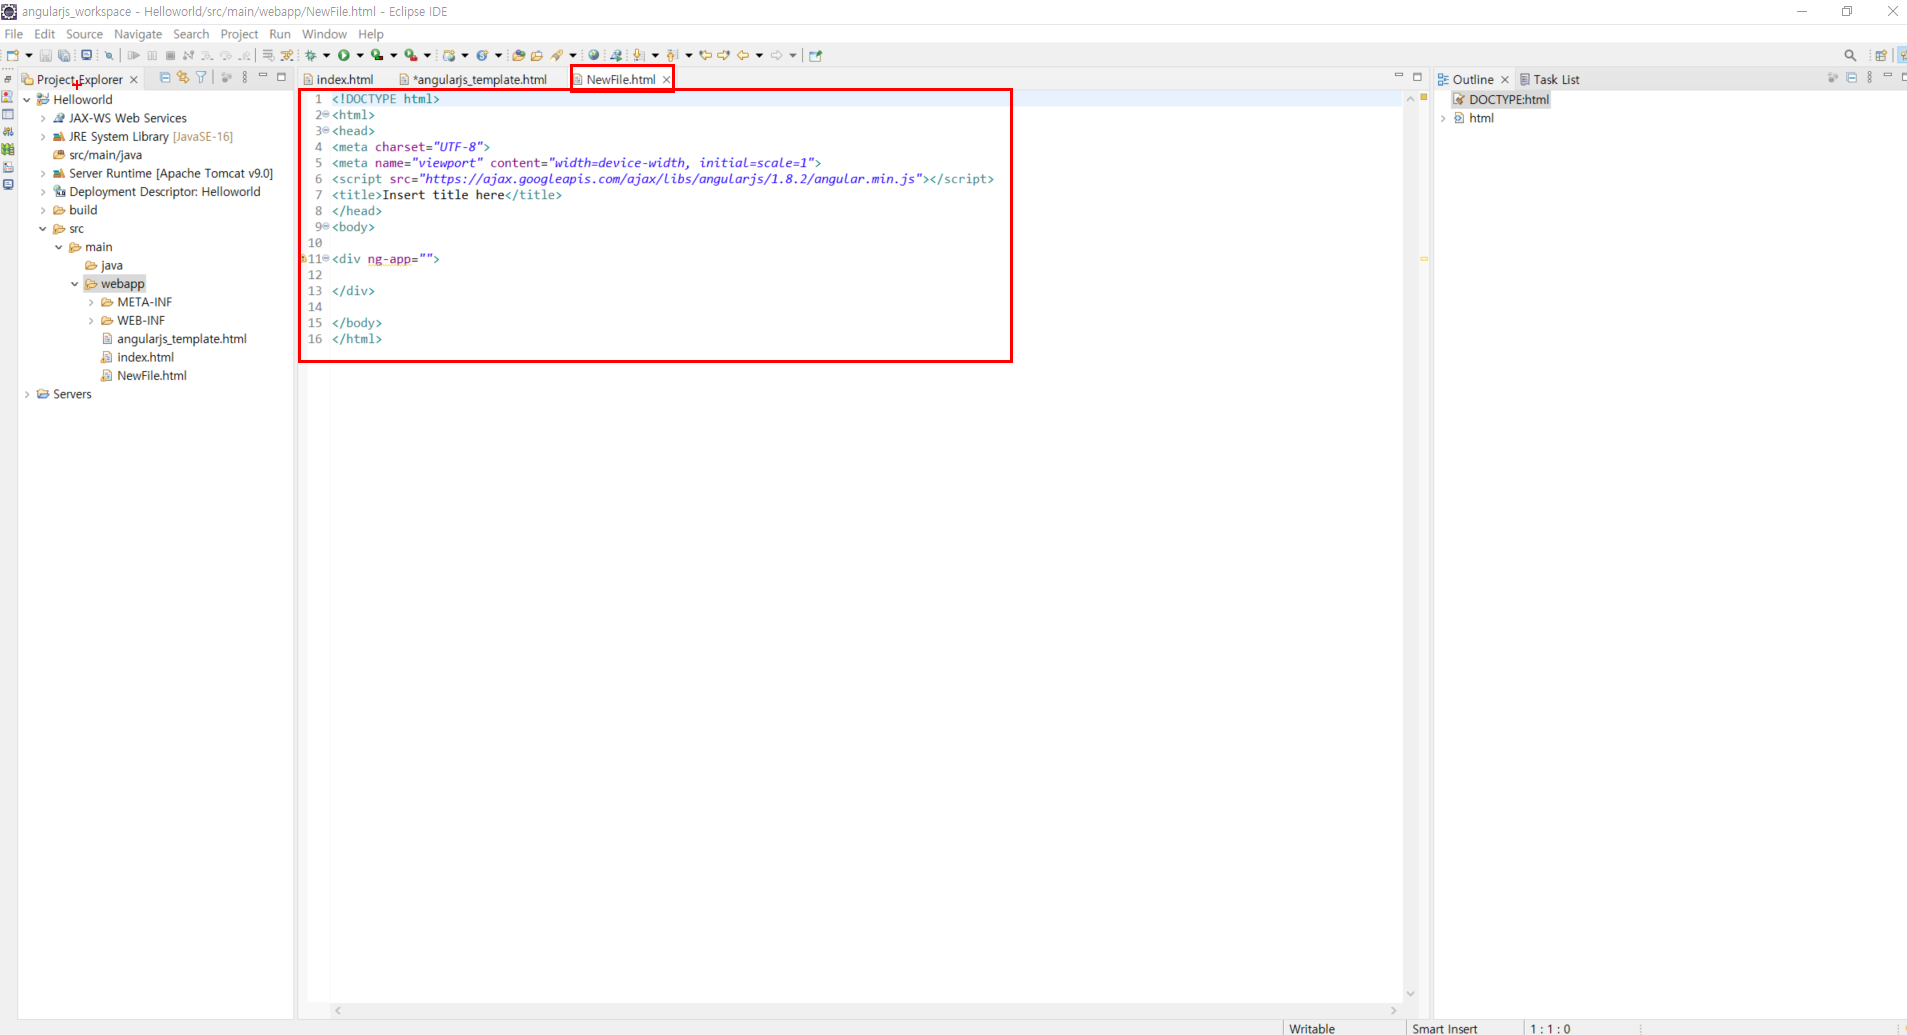The image size is (1907, 1035).
Task: Open the Project menu
Action: 239,34
